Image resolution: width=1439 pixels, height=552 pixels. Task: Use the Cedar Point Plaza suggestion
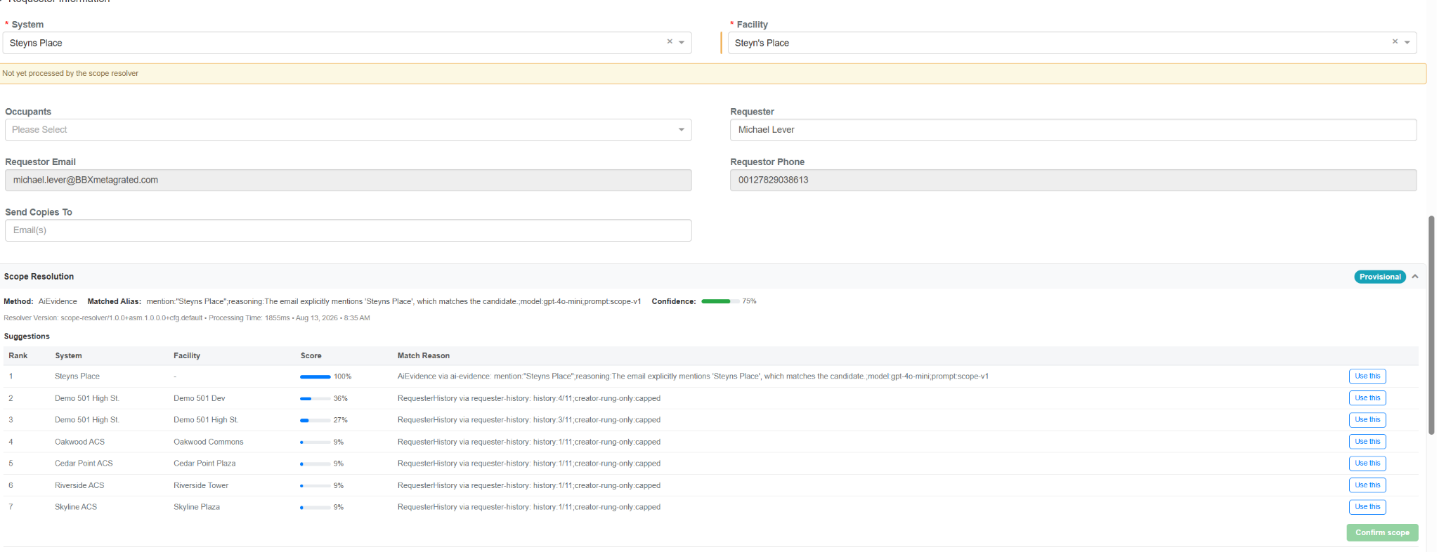pyautogui.click(x=1367, y=464)
